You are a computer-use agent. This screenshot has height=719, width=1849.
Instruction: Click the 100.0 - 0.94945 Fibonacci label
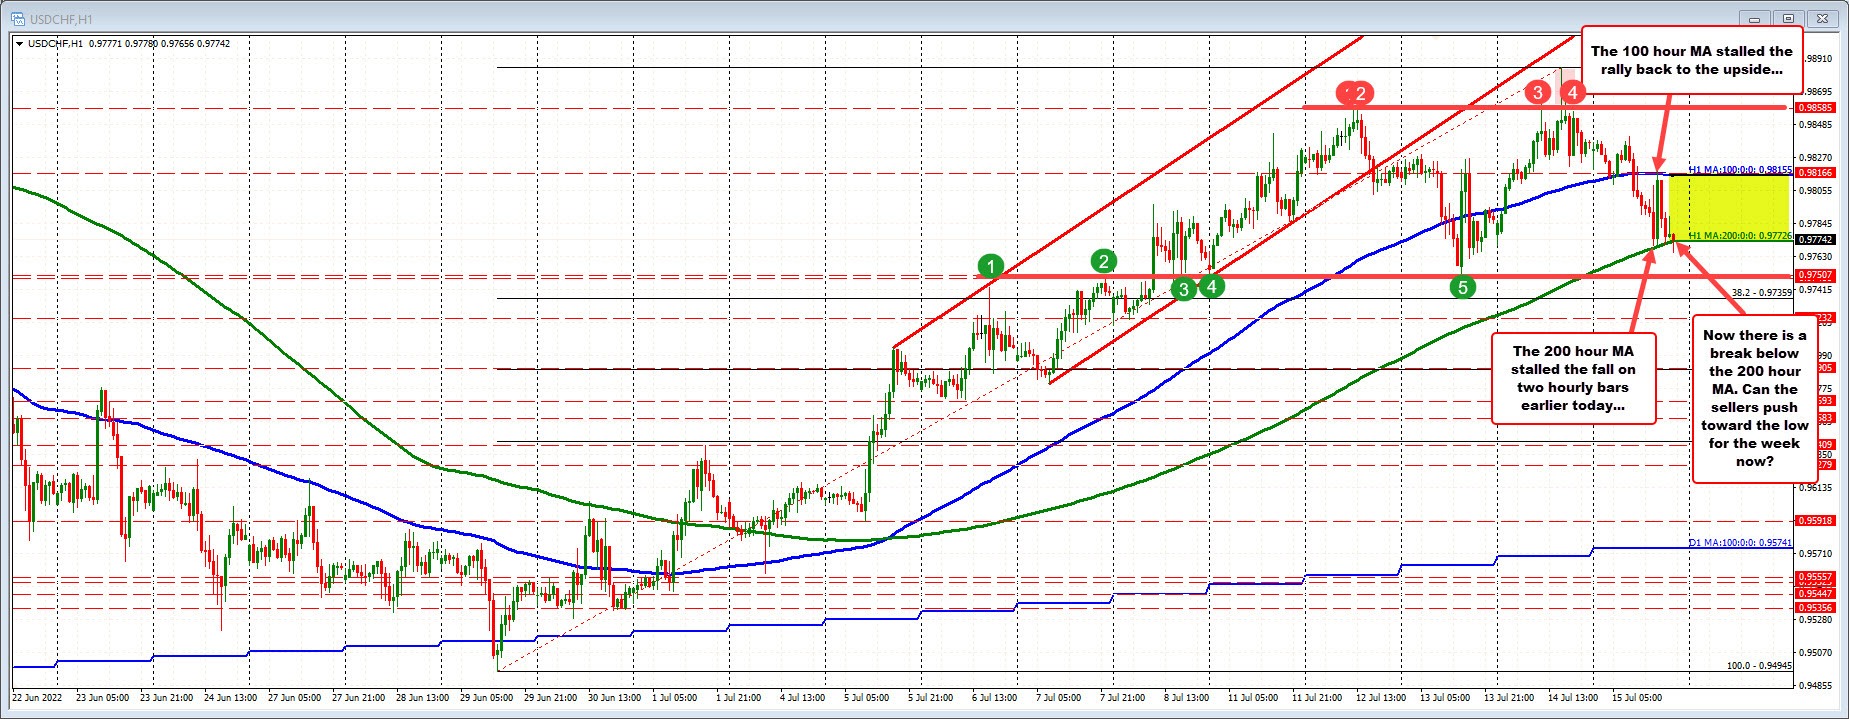[1760, 665]
